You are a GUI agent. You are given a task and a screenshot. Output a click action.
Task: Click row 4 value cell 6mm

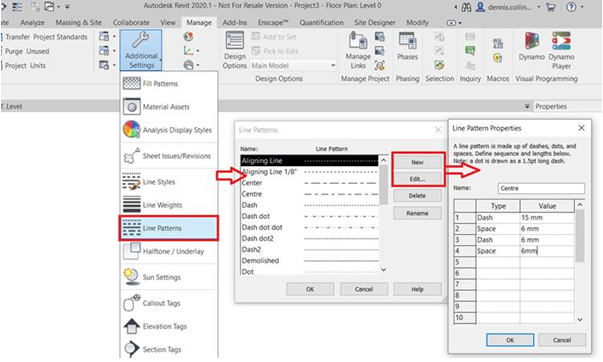coord(547,251)
